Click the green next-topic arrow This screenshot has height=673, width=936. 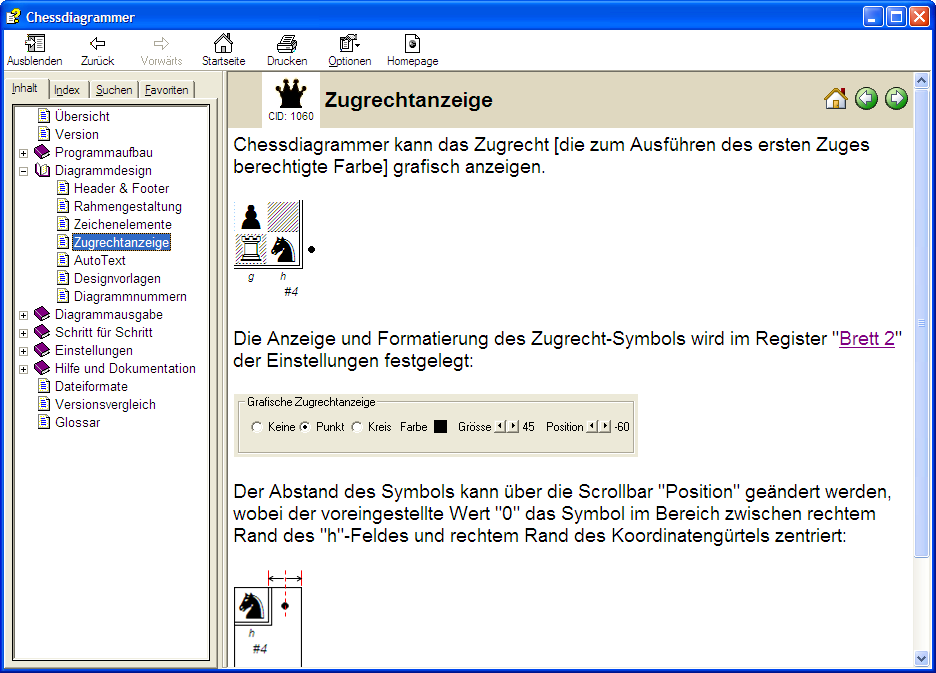[896, 99]
